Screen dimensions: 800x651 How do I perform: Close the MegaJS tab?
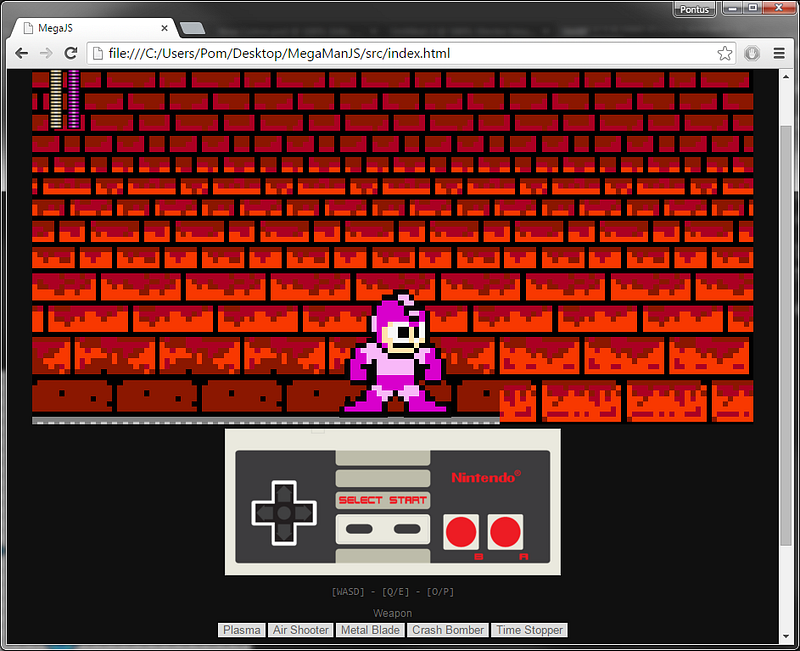pyautogui.click(x=164, y=28)
